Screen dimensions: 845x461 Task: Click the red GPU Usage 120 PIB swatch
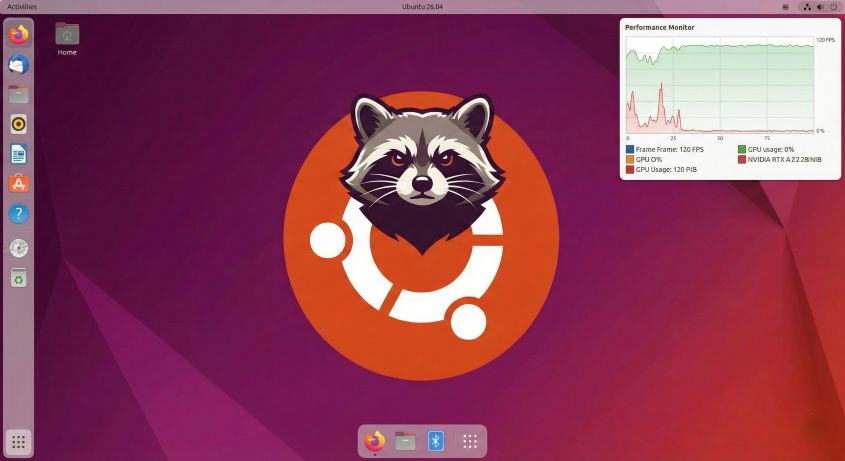[x=629, y=169]
